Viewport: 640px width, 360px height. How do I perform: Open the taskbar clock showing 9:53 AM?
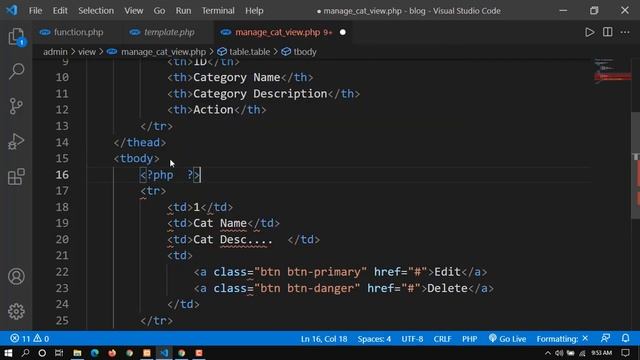click(x=602, y=353)
